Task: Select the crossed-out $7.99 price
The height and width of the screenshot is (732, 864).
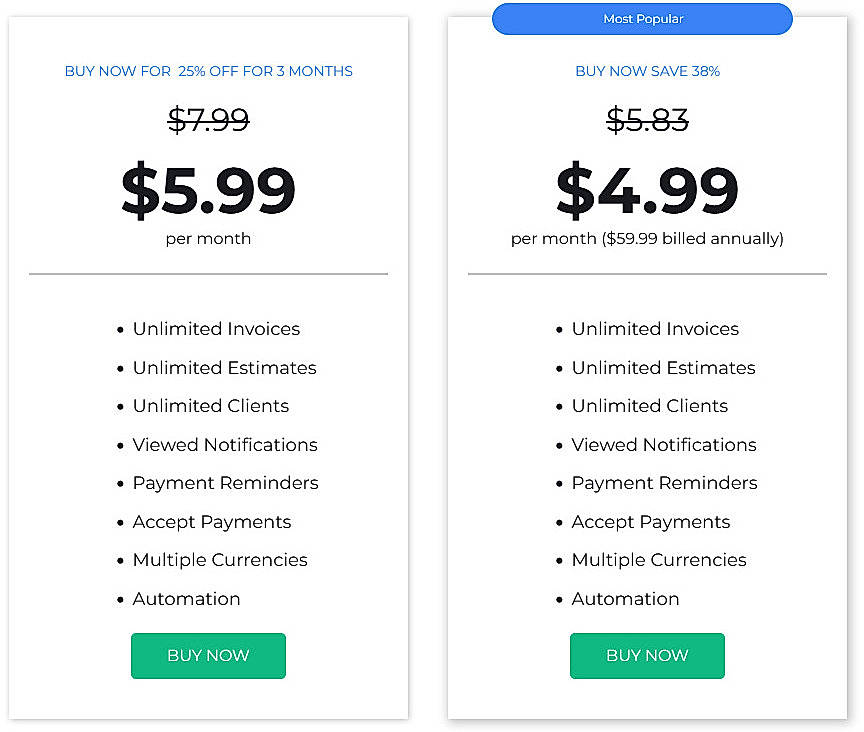Action: 208,120
